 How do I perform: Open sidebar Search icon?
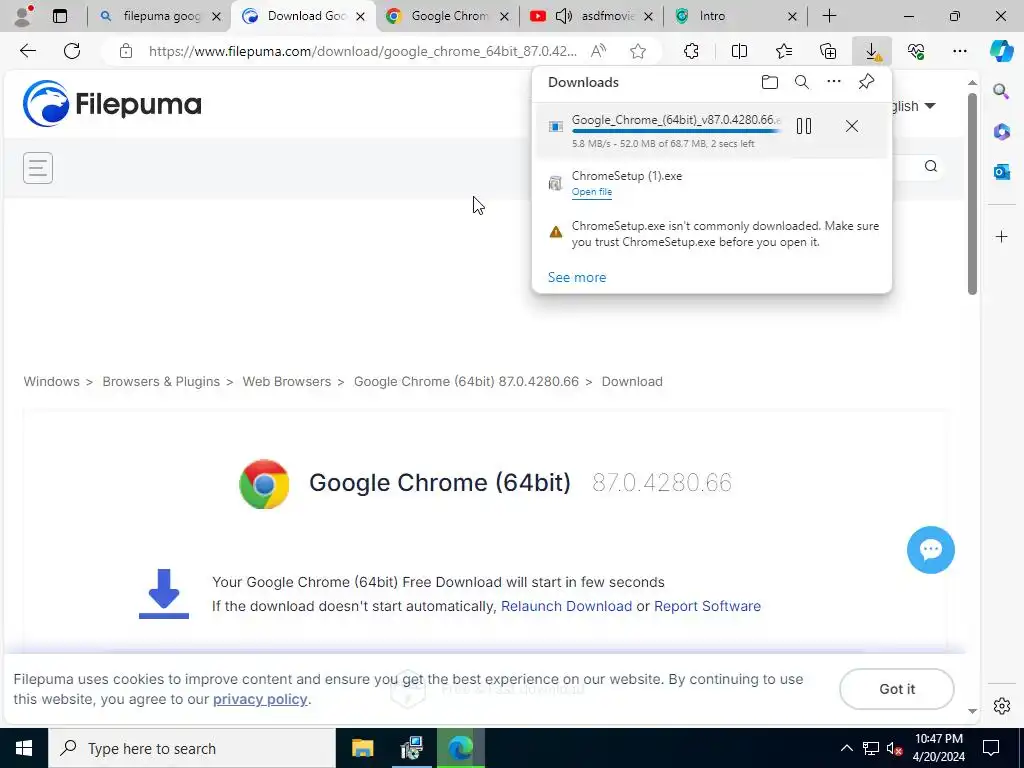(1001, 91)
